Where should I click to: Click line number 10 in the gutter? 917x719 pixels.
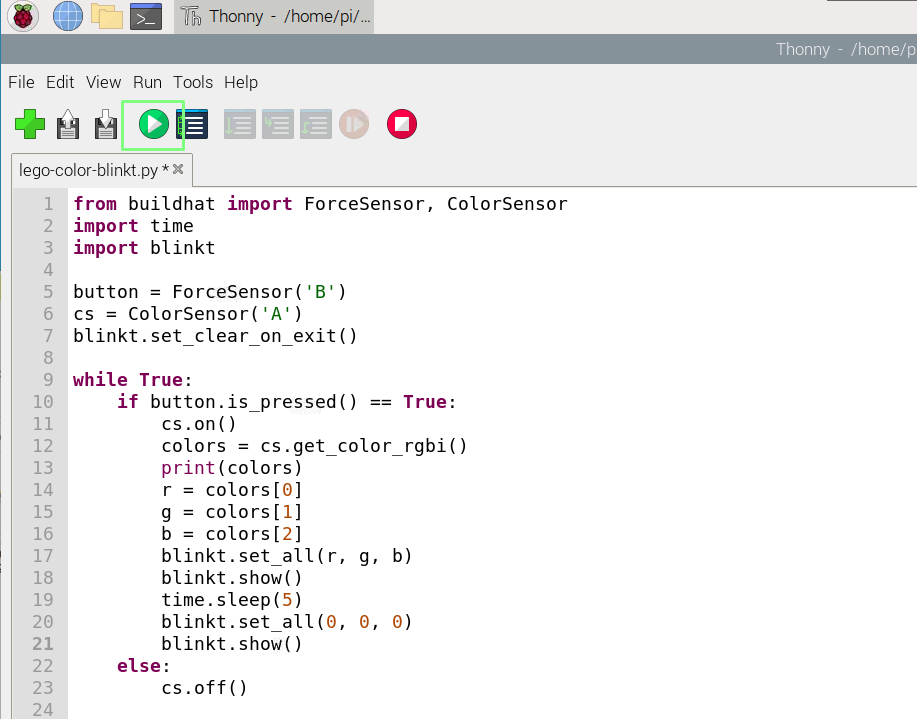(x=42, y=401)
